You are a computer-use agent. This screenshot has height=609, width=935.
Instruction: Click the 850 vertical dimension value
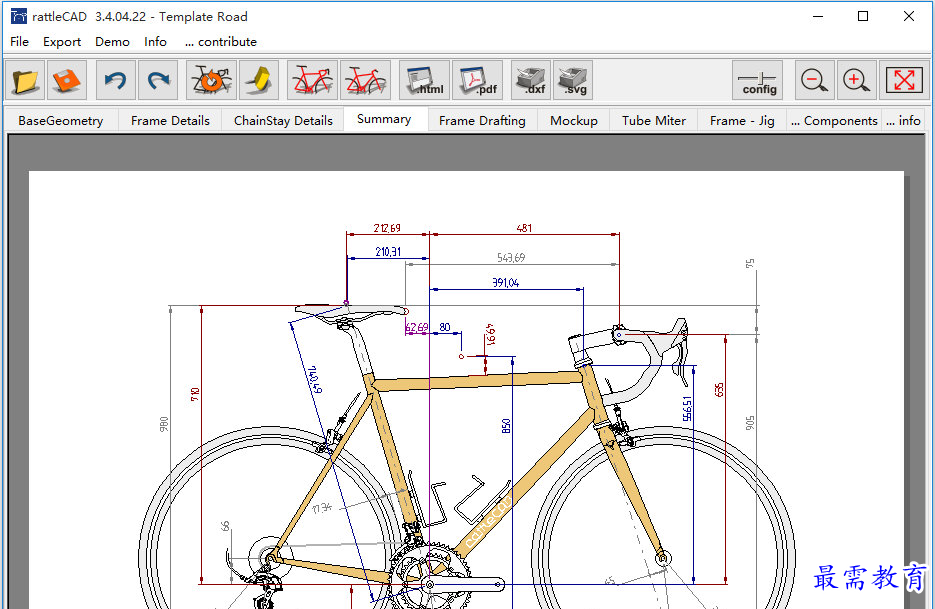click(x=506, y=426)
